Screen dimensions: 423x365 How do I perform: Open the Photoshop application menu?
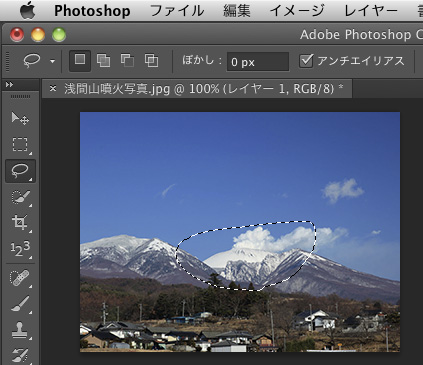(x=92, y=11)
